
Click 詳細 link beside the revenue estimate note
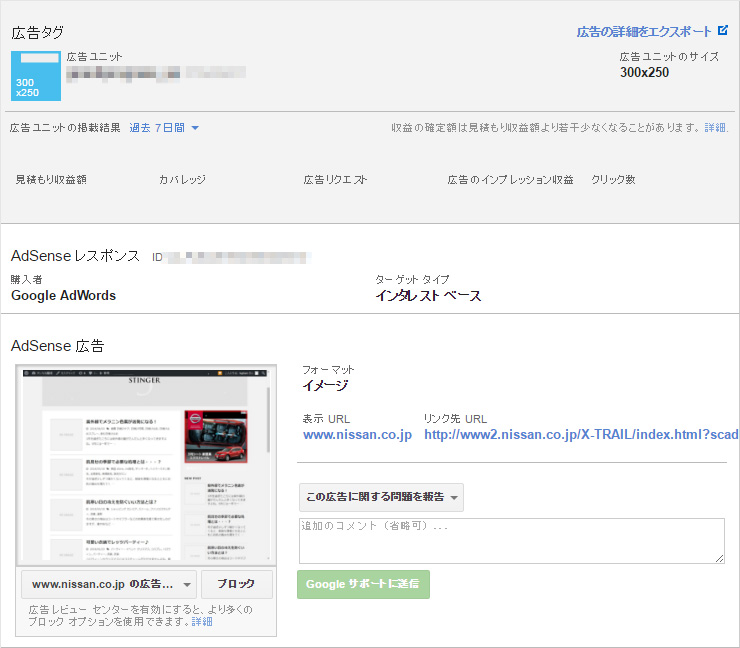pyautogui.click(x=716, y=128)
